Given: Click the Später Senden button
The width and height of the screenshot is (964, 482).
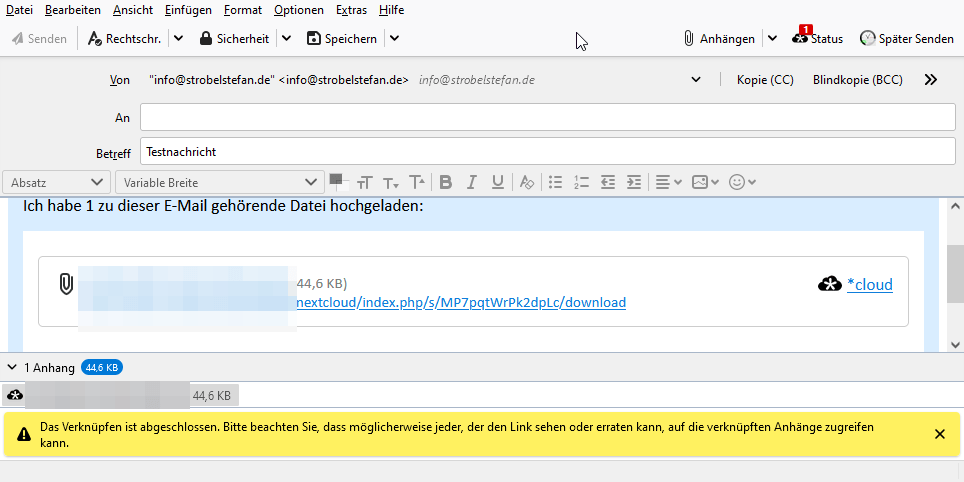Looking at the screenshot, I should 907,39.
